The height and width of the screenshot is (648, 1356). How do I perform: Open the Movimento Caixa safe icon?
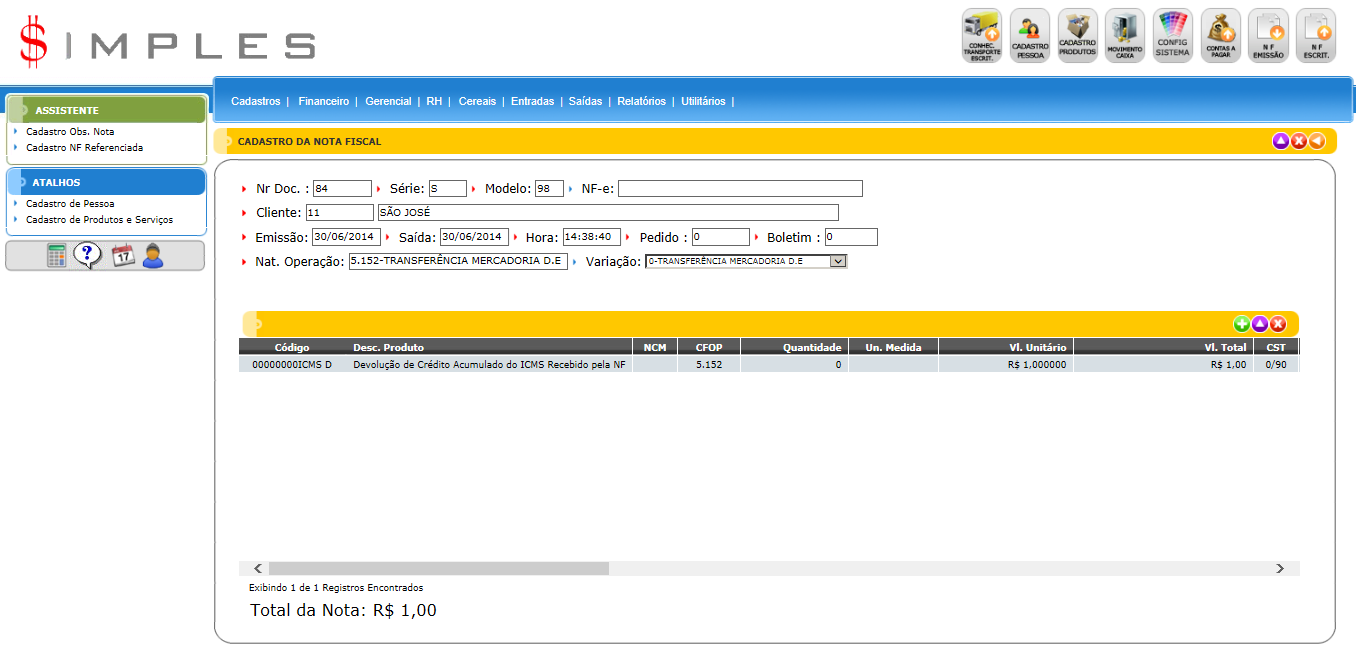(x=1124, y=36)
